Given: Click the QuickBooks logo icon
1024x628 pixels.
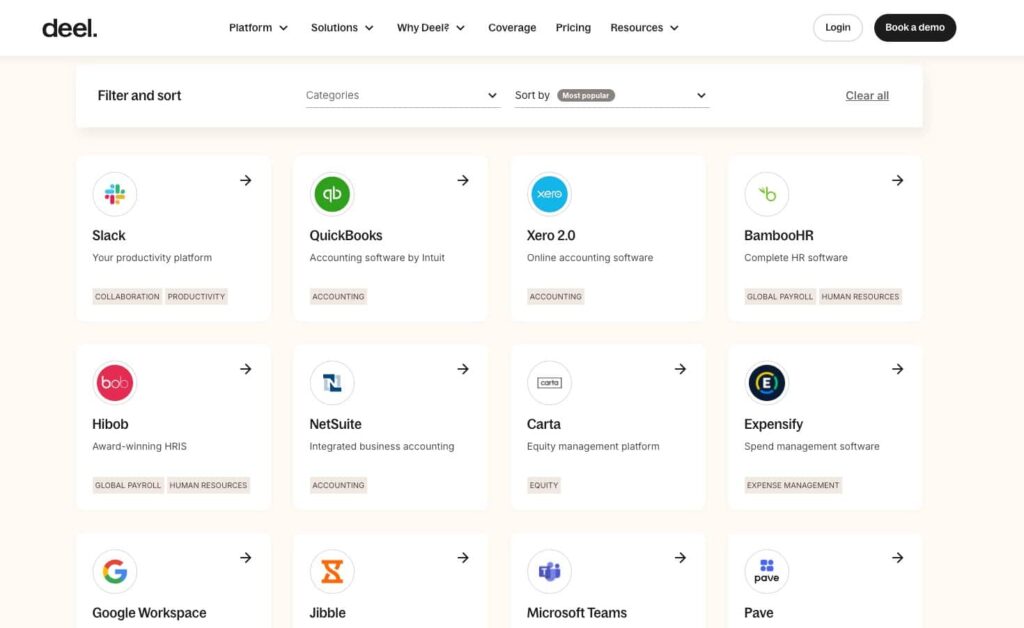Looking at the screenshot, I should (332, 194).
